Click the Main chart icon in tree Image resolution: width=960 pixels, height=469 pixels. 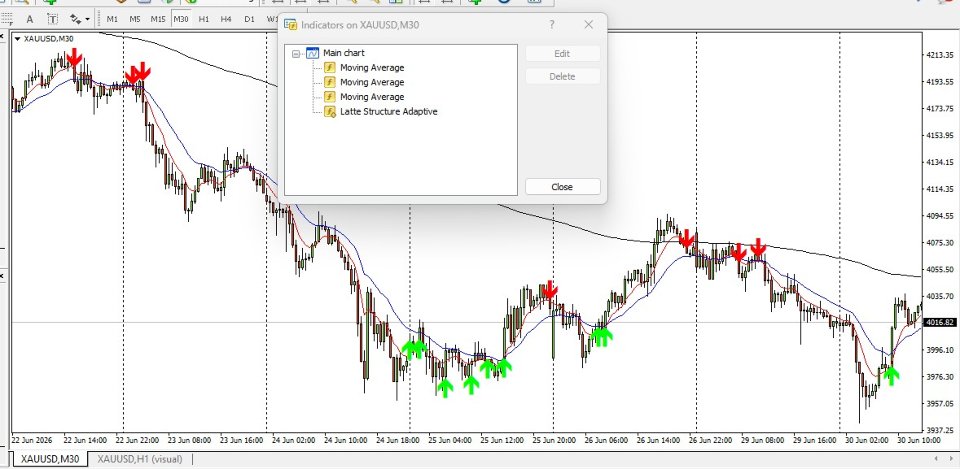312,53
